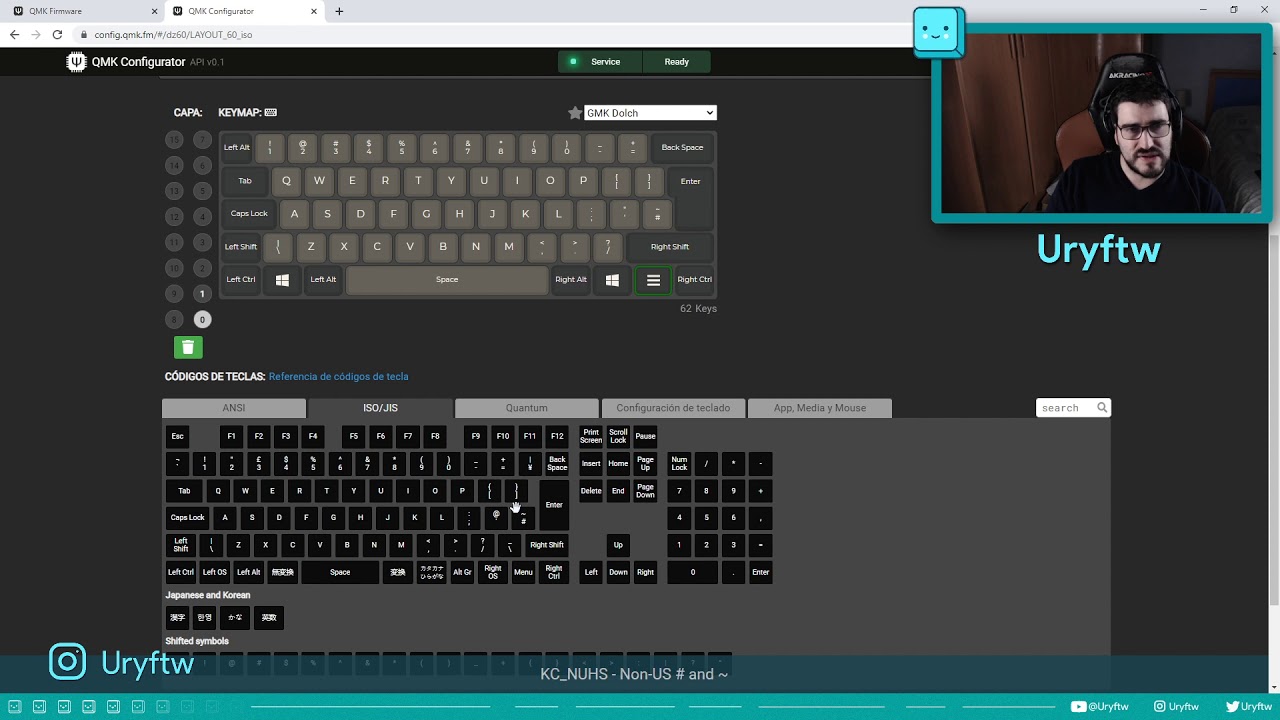Switch to layer 2
Image resolution: width=1280 pixels, height=720 pixels.
[x=202, y=268]
